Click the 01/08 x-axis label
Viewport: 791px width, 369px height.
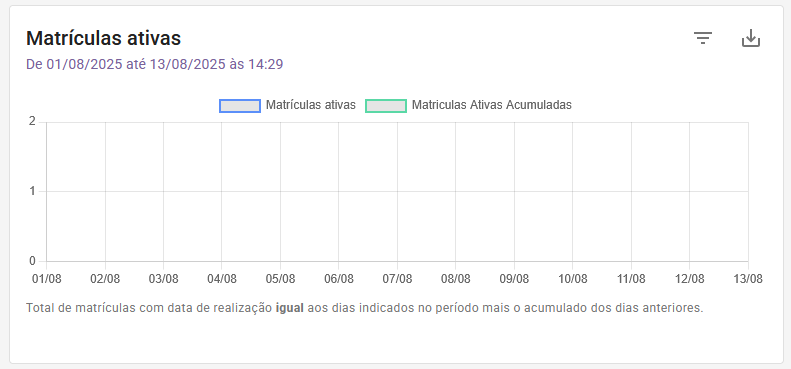46,279
